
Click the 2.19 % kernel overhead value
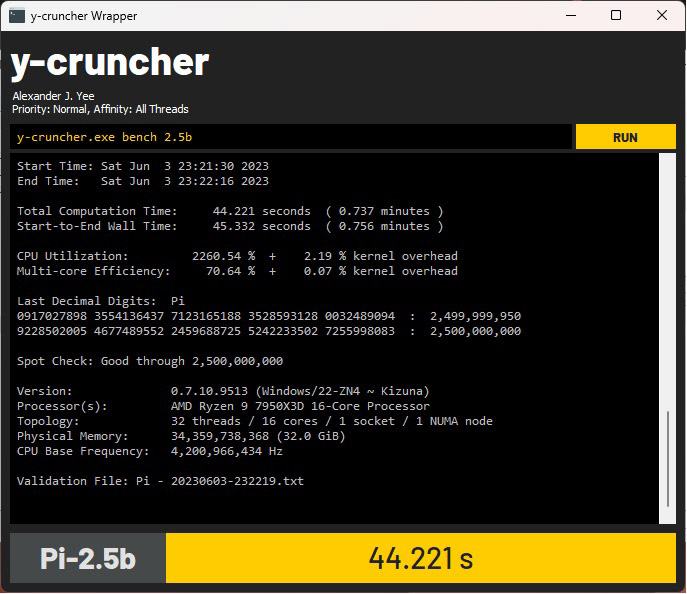click(x=381, y=256)
